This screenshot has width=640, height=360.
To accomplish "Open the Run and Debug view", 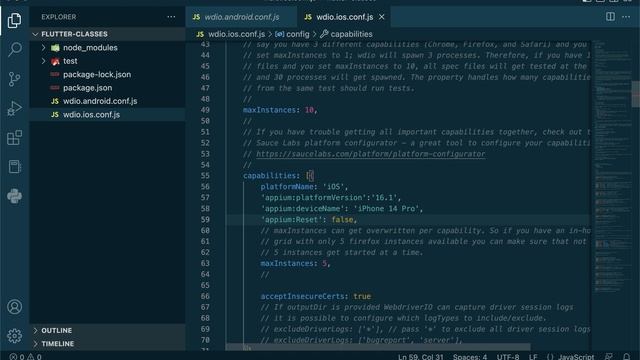I will [x=14, y=108].
